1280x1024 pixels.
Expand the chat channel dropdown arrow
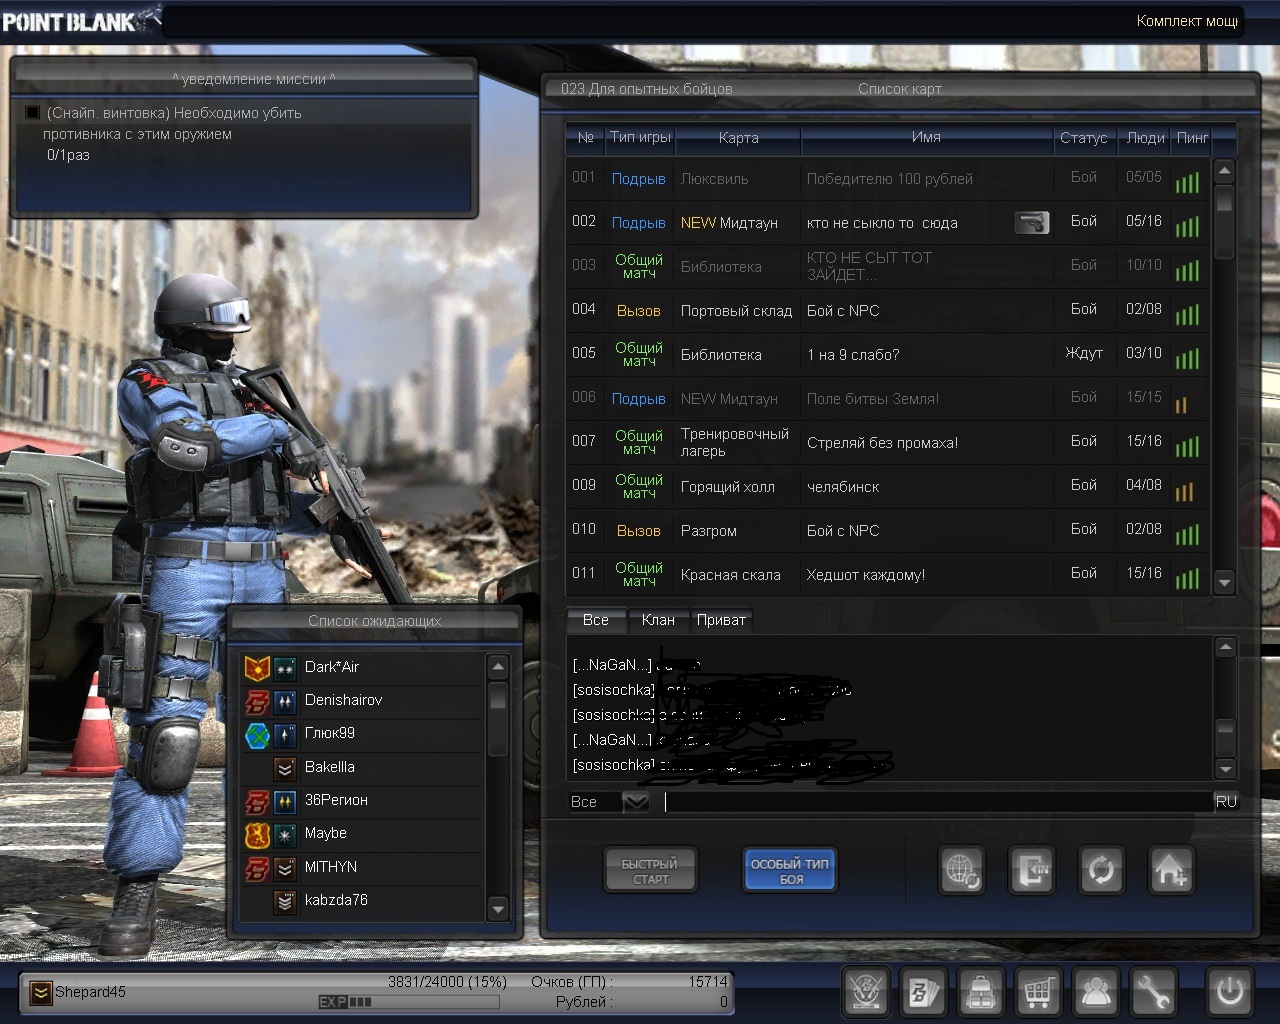coord(635,801)
